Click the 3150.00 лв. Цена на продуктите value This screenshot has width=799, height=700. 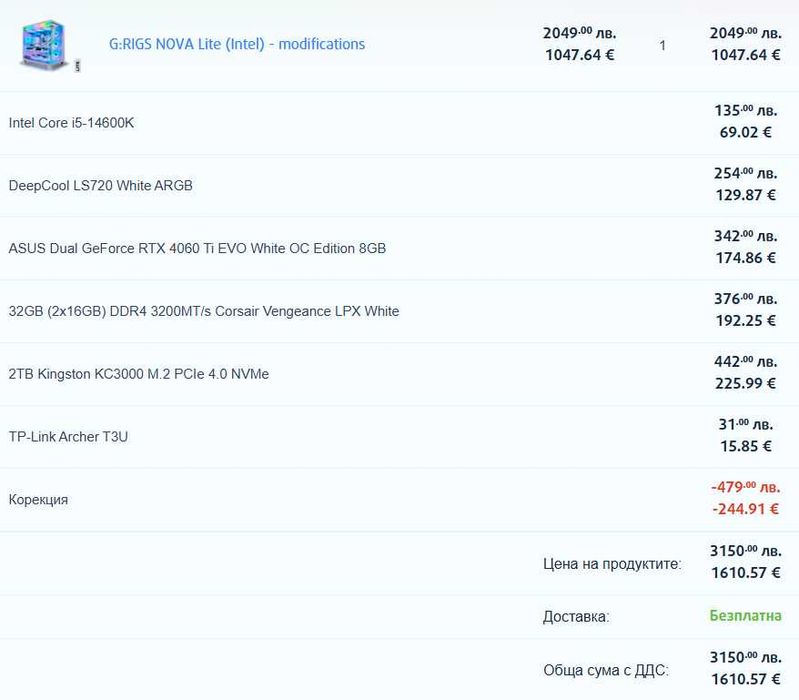click(745, 551)
